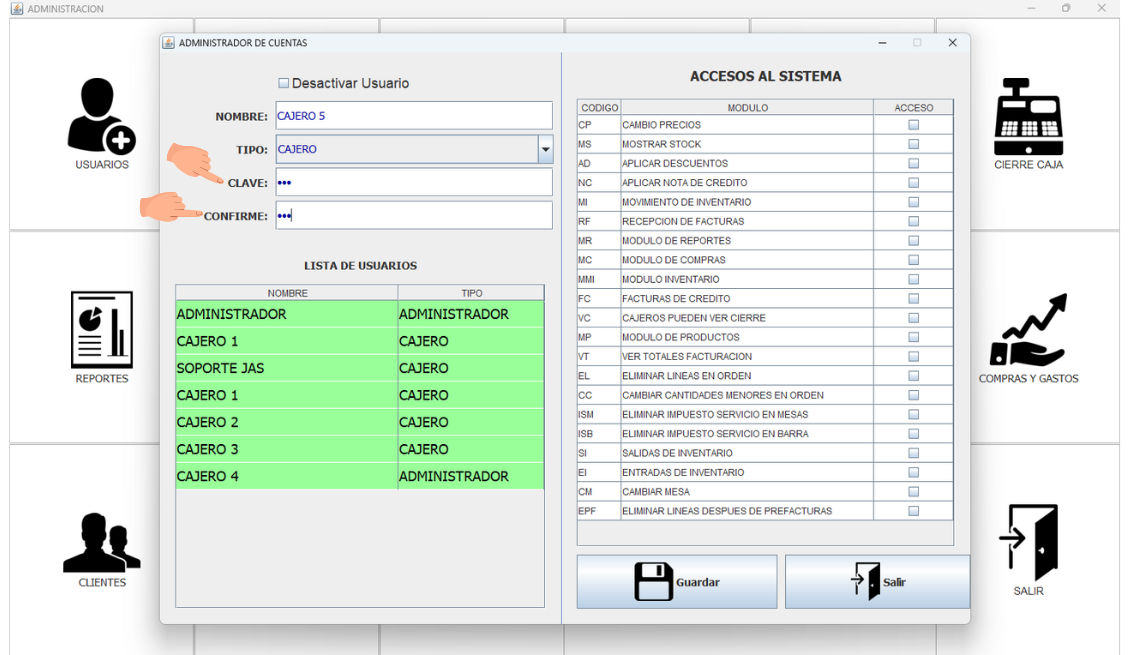Select CAJERO 3 in the user list
This screenshot has width=1130, height=655.
(286, 449)
